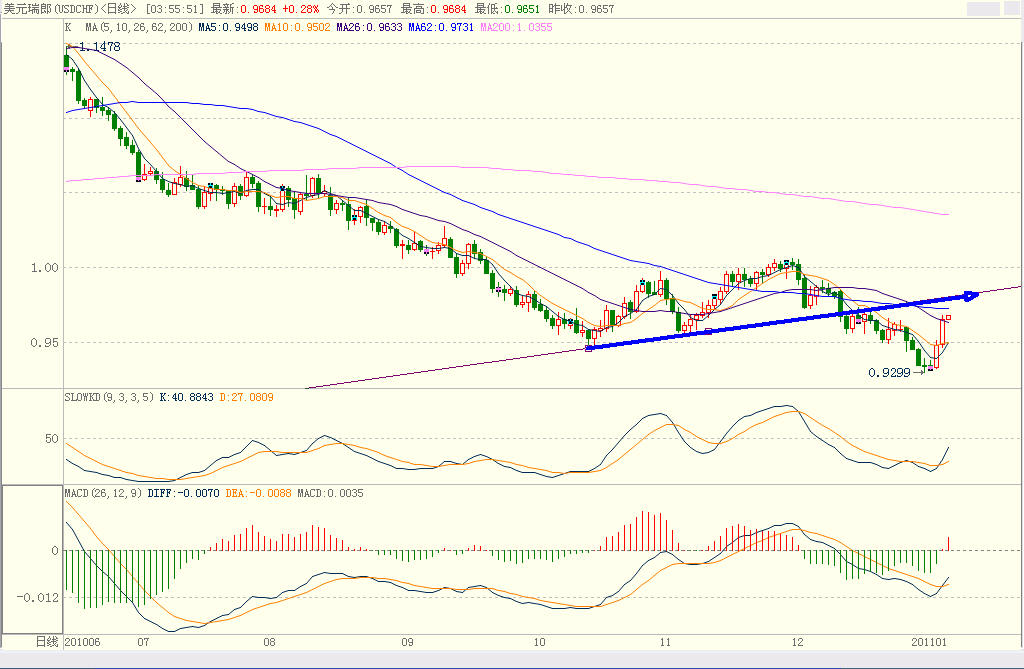The height and width of the screenshot is (669, 1024).
Task: Click the MA(5,10,26,62,200) indicator parameters
Action: 139,27
